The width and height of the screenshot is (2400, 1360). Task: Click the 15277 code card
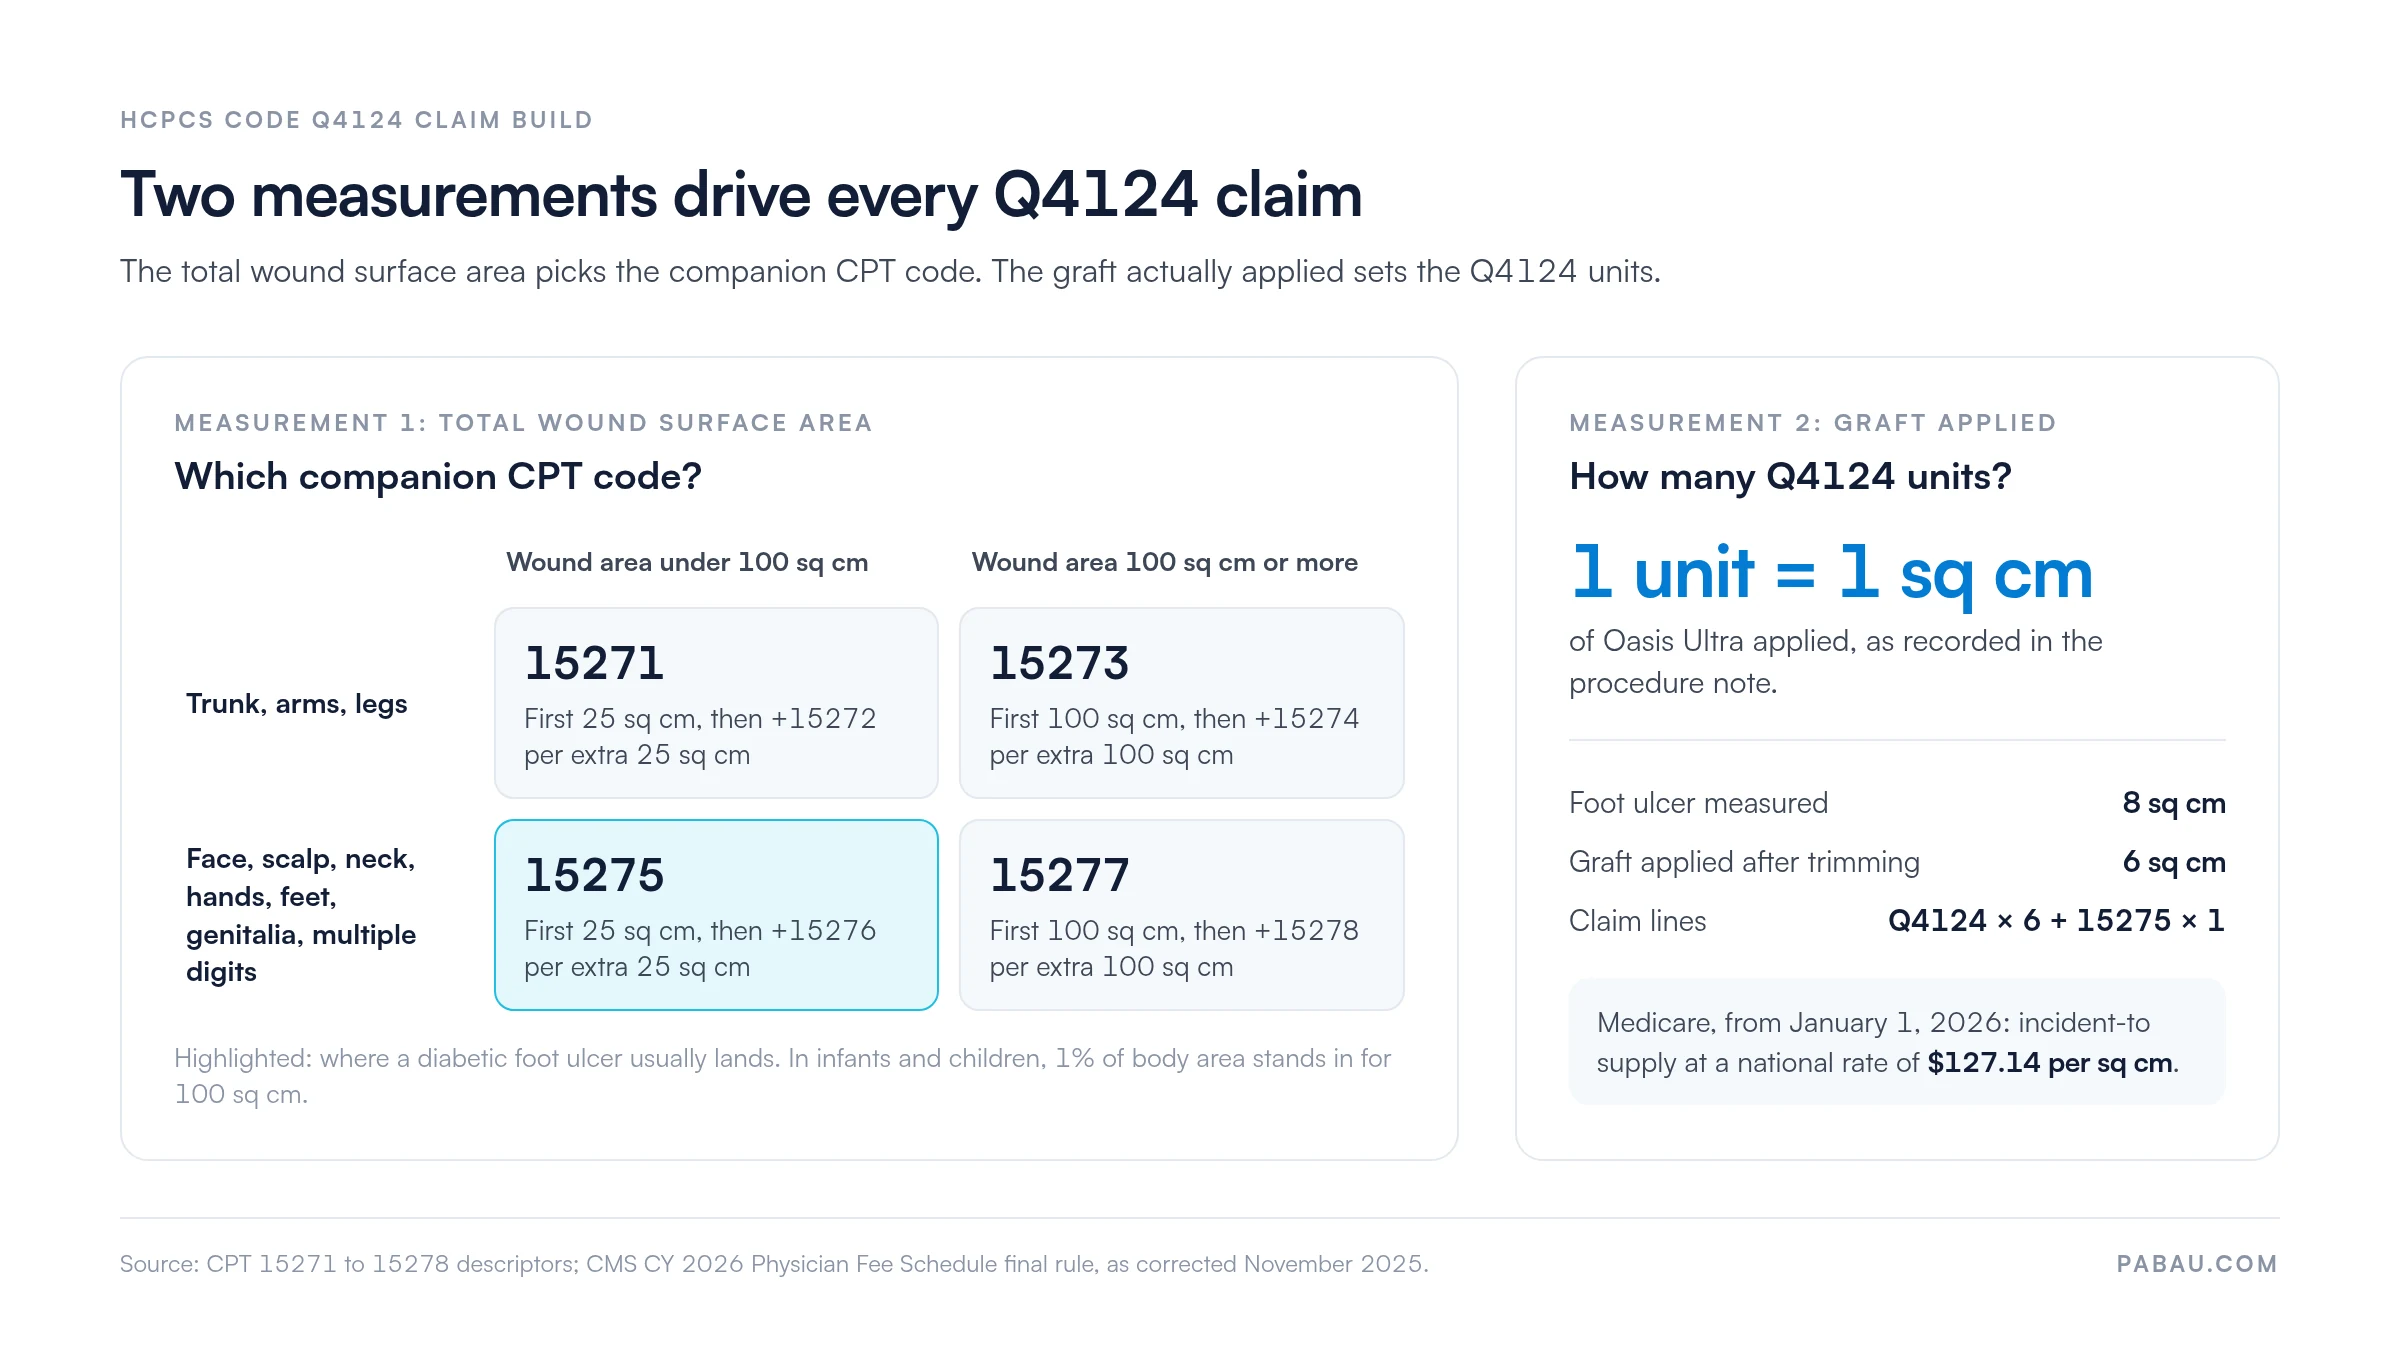tap(1181, 915)
